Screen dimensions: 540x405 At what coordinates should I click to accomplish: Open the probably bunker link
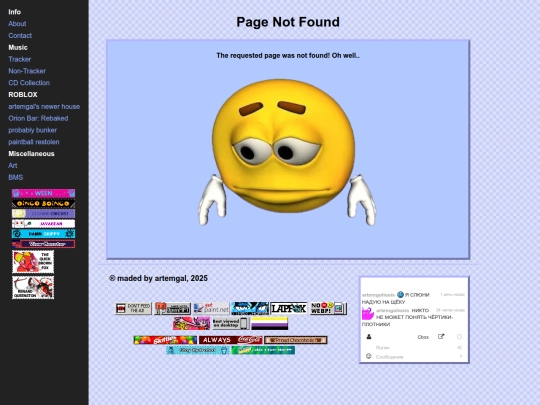tap(32, 130)
